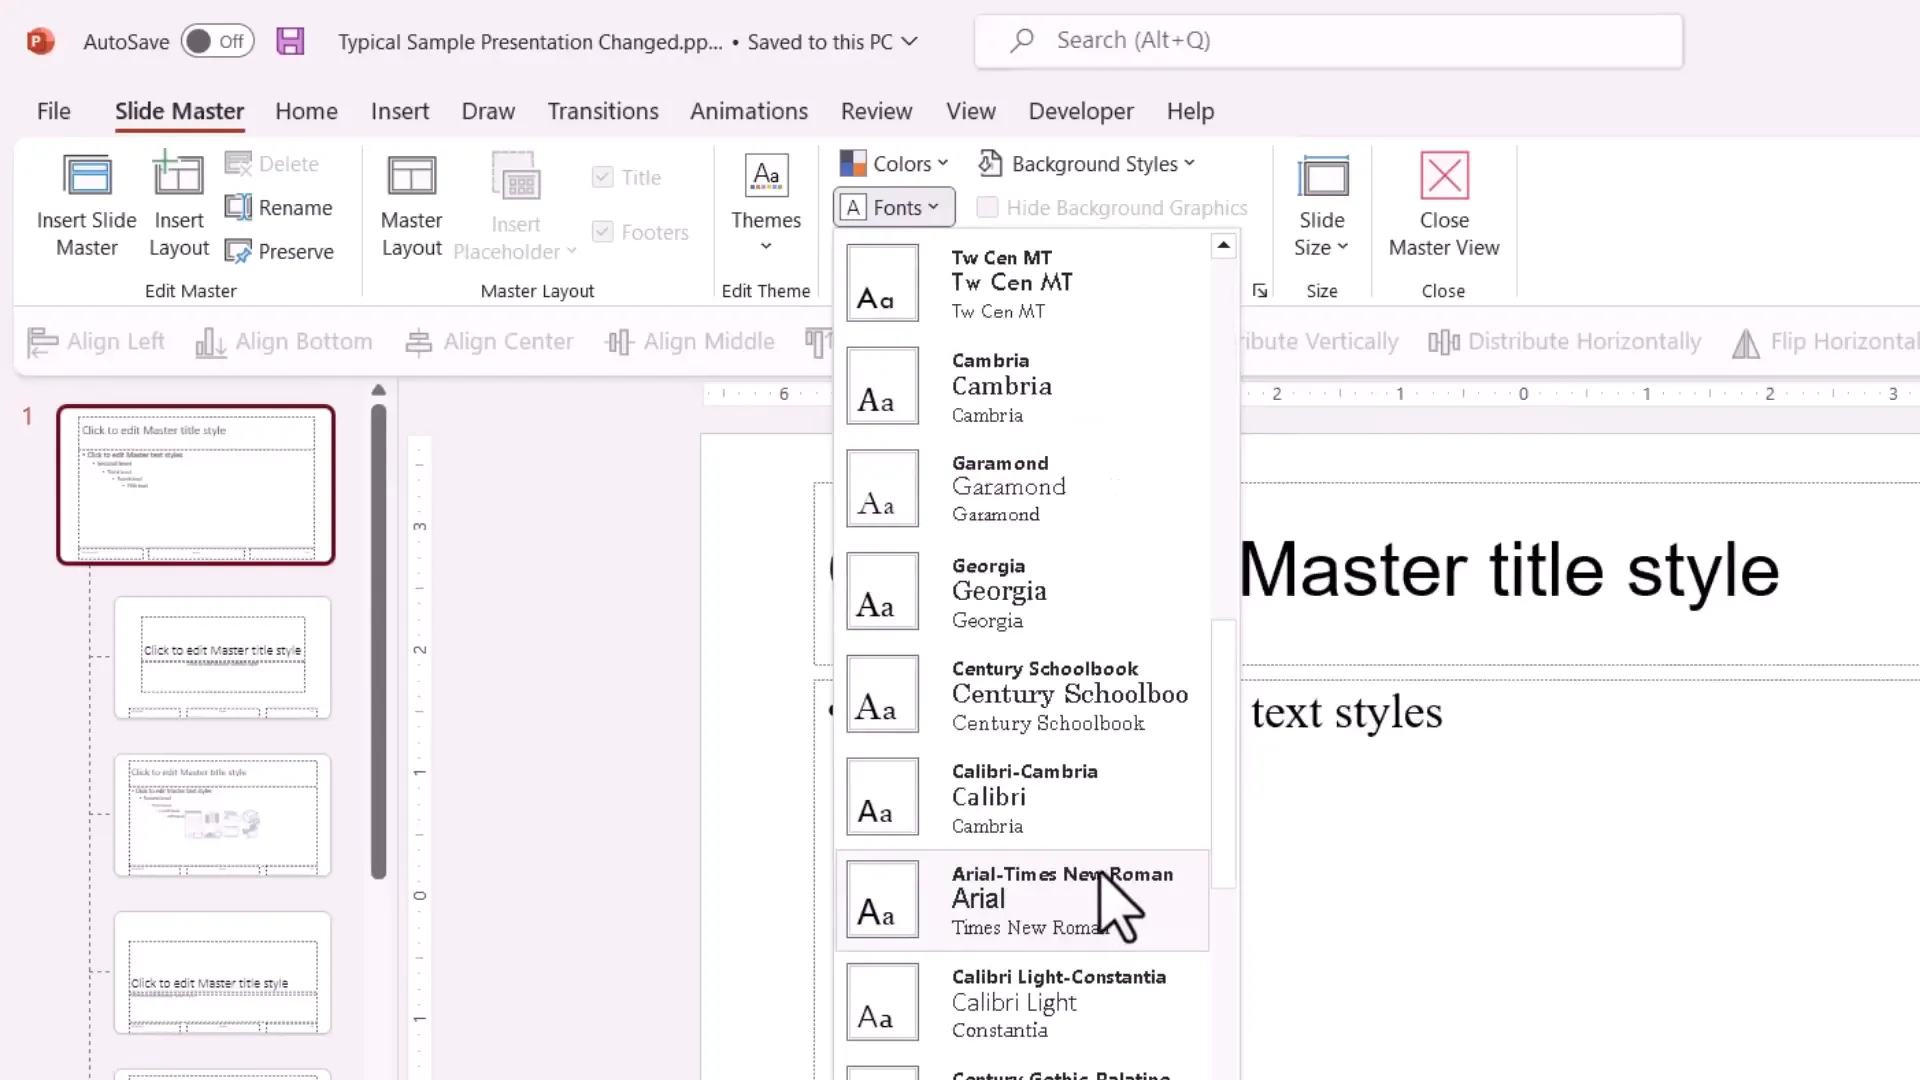Choose the Century Schoolbook theme font
This screenshot has height=1080, width=1920.
[1022, 694]
